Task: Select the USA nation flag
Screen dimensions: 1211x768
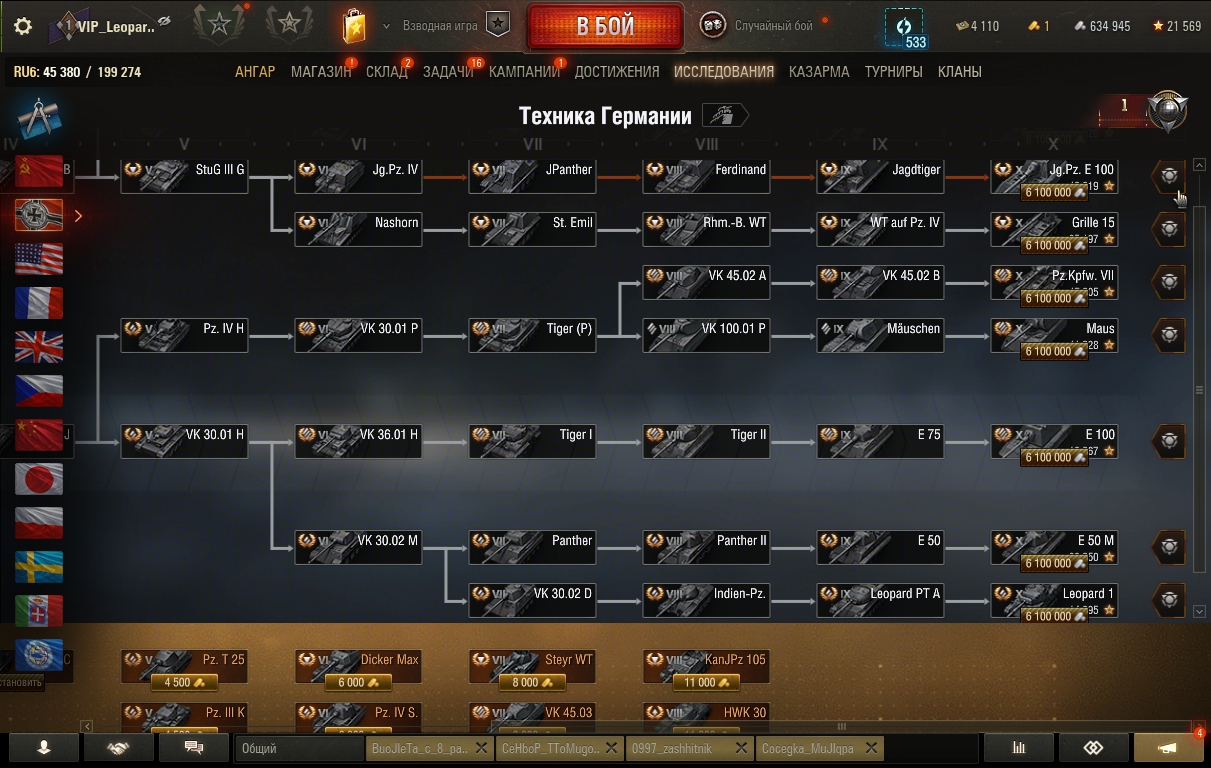Action: click(39, 259)
